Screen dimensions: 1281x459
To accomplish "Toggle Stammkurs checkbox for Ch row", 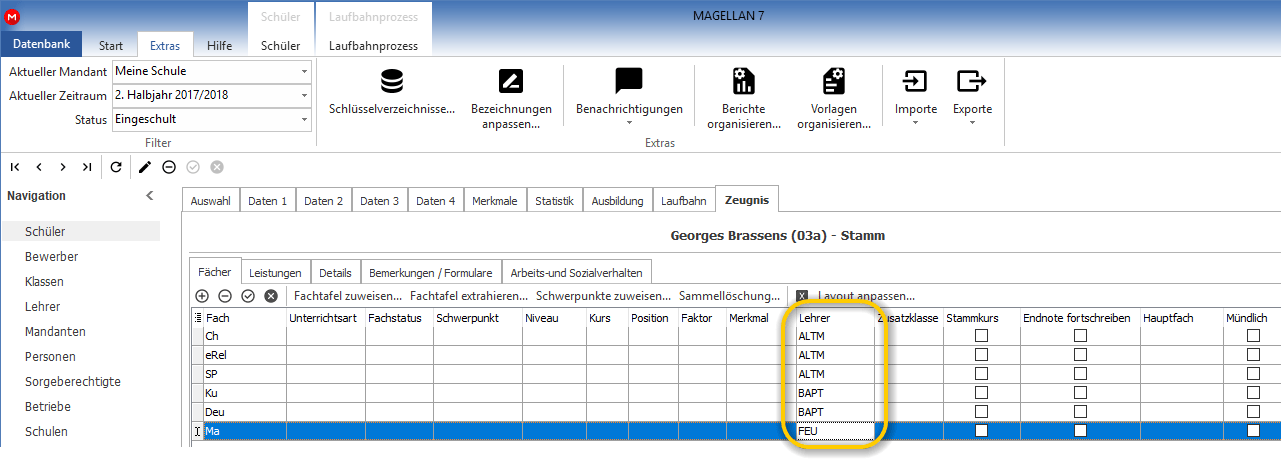I will tap(981, 335).
